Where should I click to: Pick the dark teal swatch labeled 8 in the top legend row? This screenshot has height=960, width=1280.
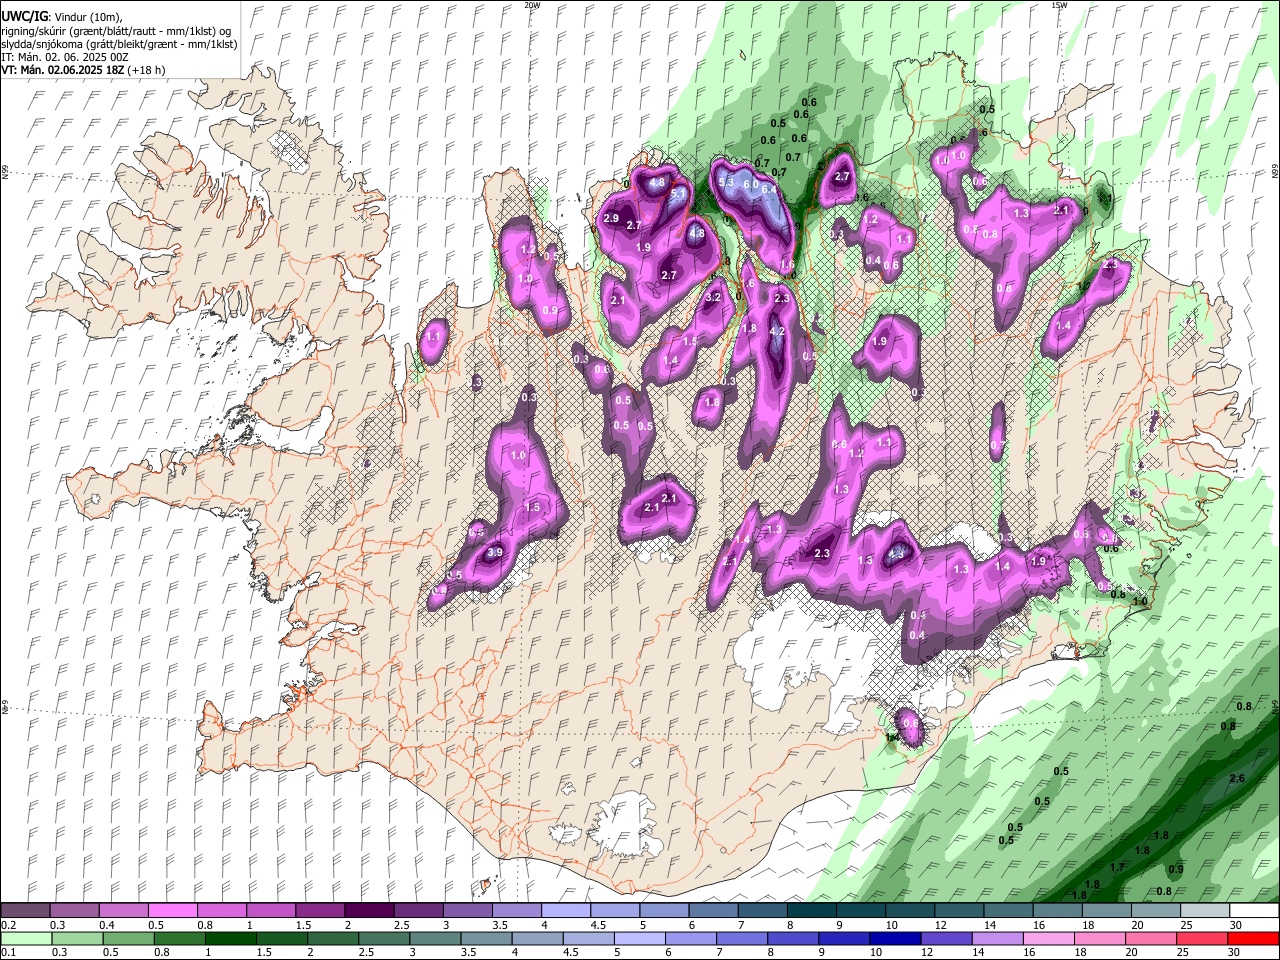tap(811, 910)
